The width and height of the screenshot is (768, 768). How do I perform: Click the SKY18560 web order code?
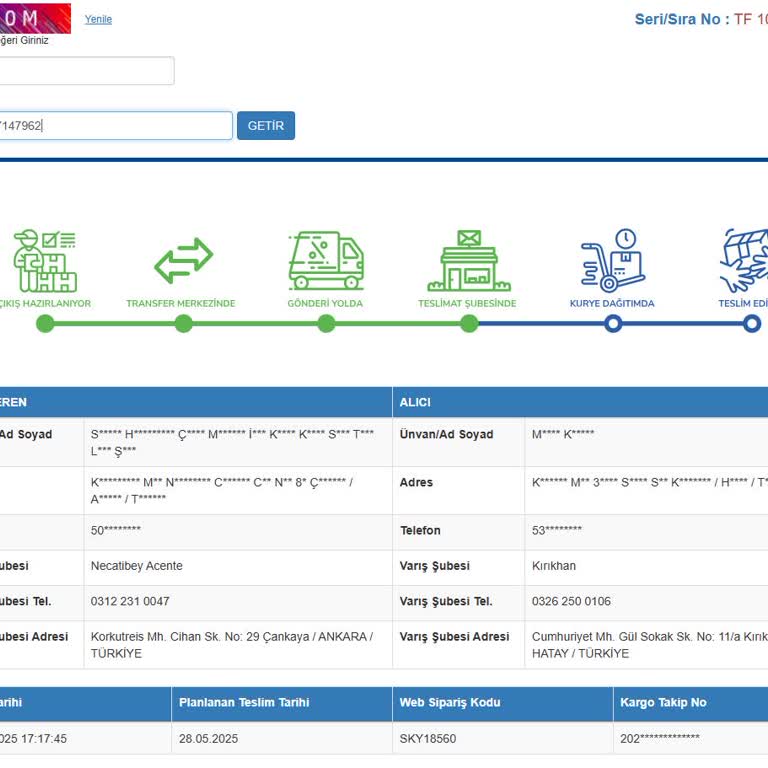pyautogui.click(x=428, y=738)
